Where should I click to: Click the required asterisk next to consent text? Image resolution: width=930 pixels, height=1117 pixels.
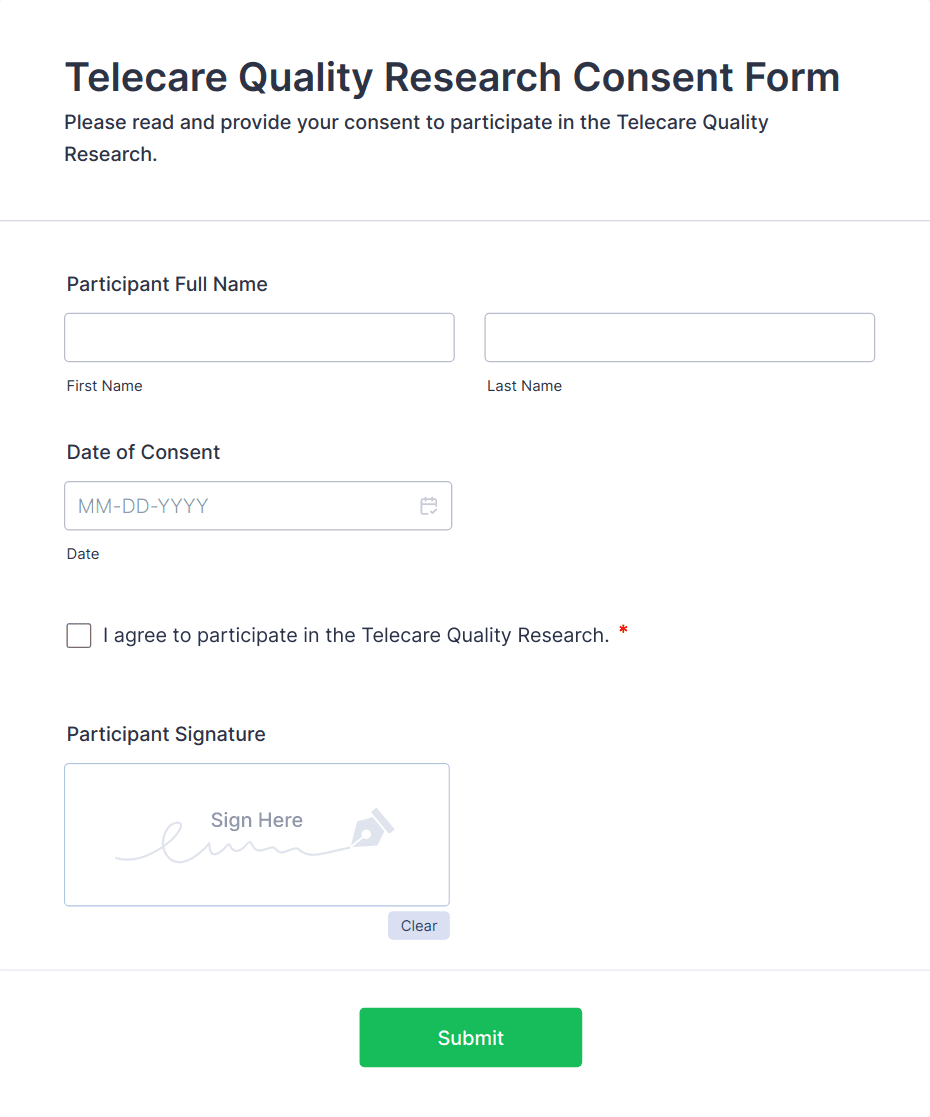[x=622, y=630]
